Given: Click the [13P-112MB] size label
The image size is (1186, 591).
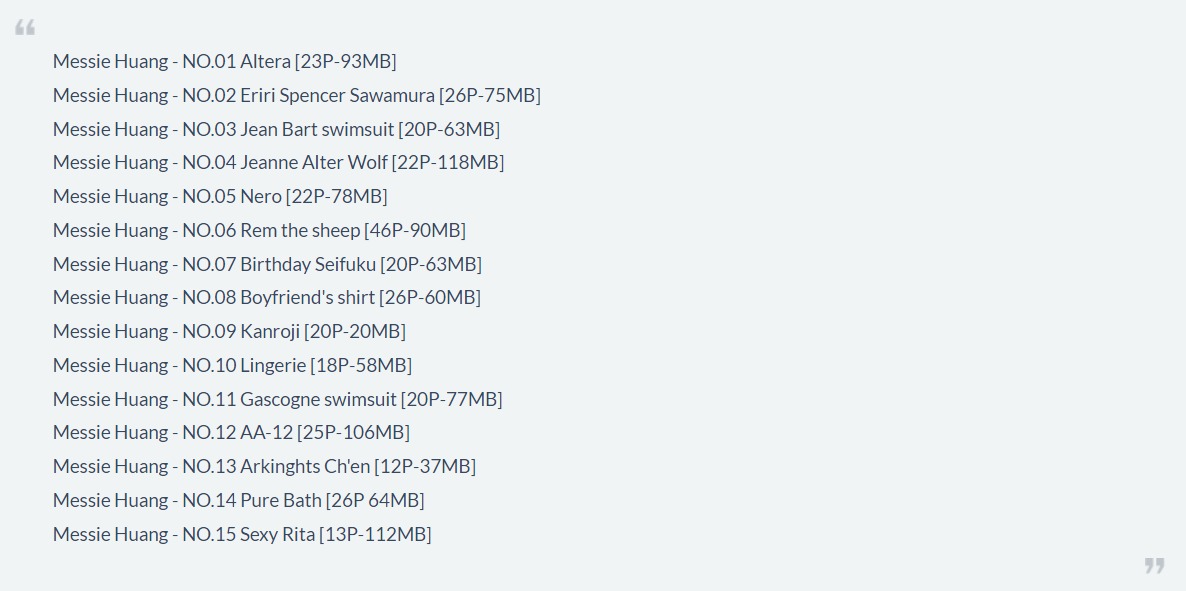Looking at the screenshot, I should click(x=375, y=534).
